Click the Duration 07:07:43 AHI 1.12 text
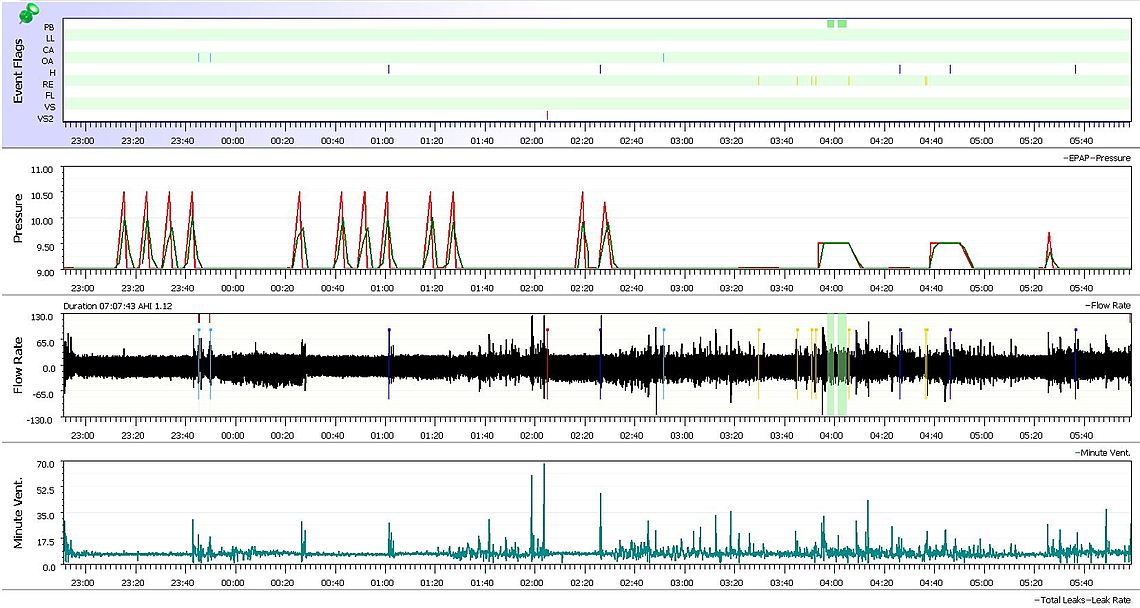This screenshot has height=608, width=1140. 116,306
